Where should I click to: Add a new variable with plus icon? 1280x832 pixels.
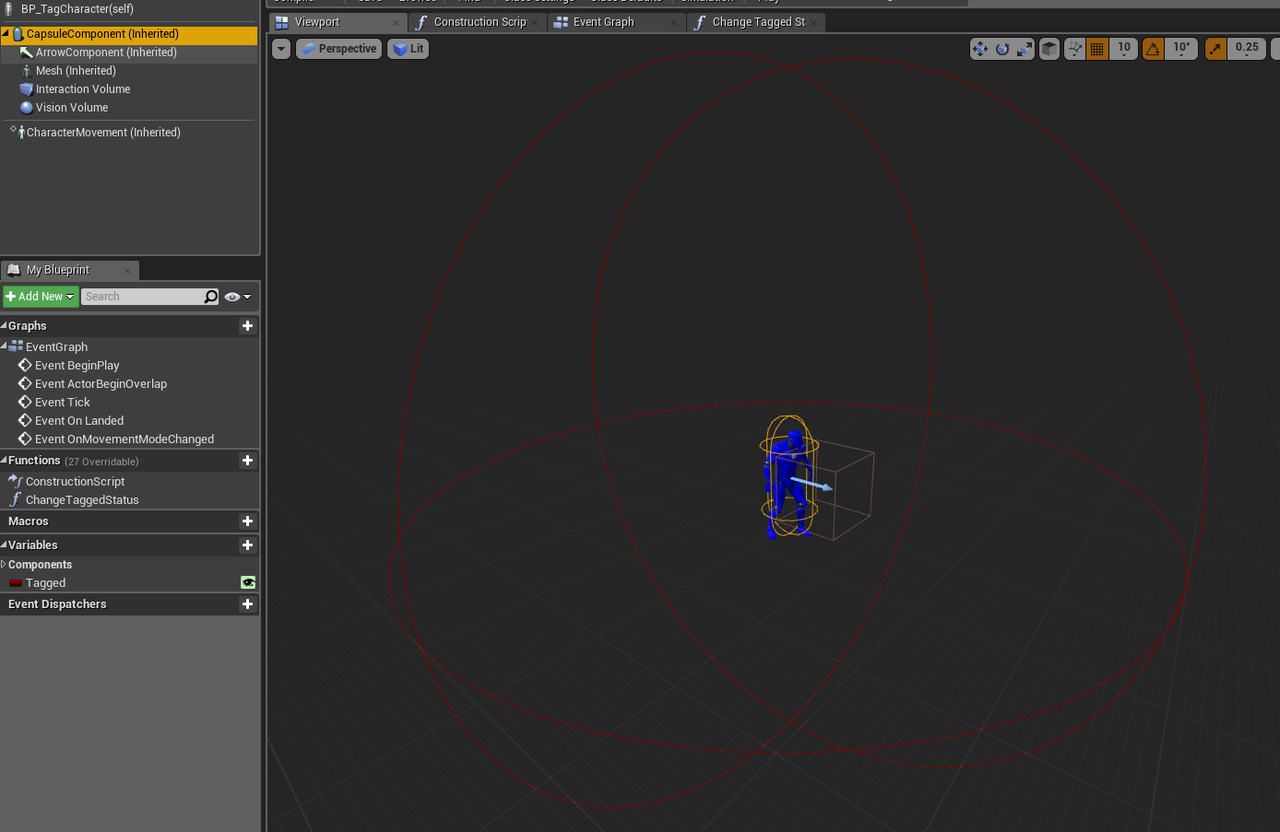point(247,545)
